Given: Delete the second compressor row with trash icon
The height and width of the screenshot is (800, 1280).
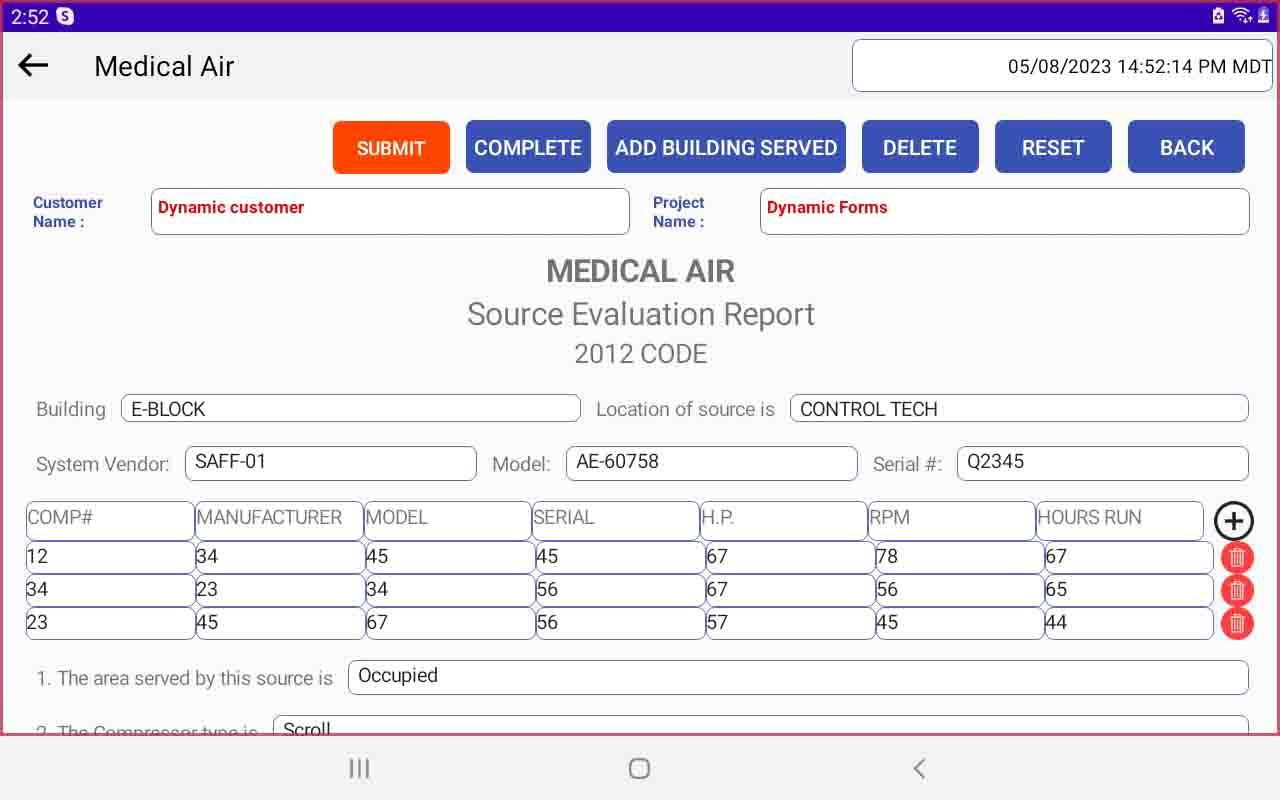Looking at the screenshot, I should point(1237,590).
